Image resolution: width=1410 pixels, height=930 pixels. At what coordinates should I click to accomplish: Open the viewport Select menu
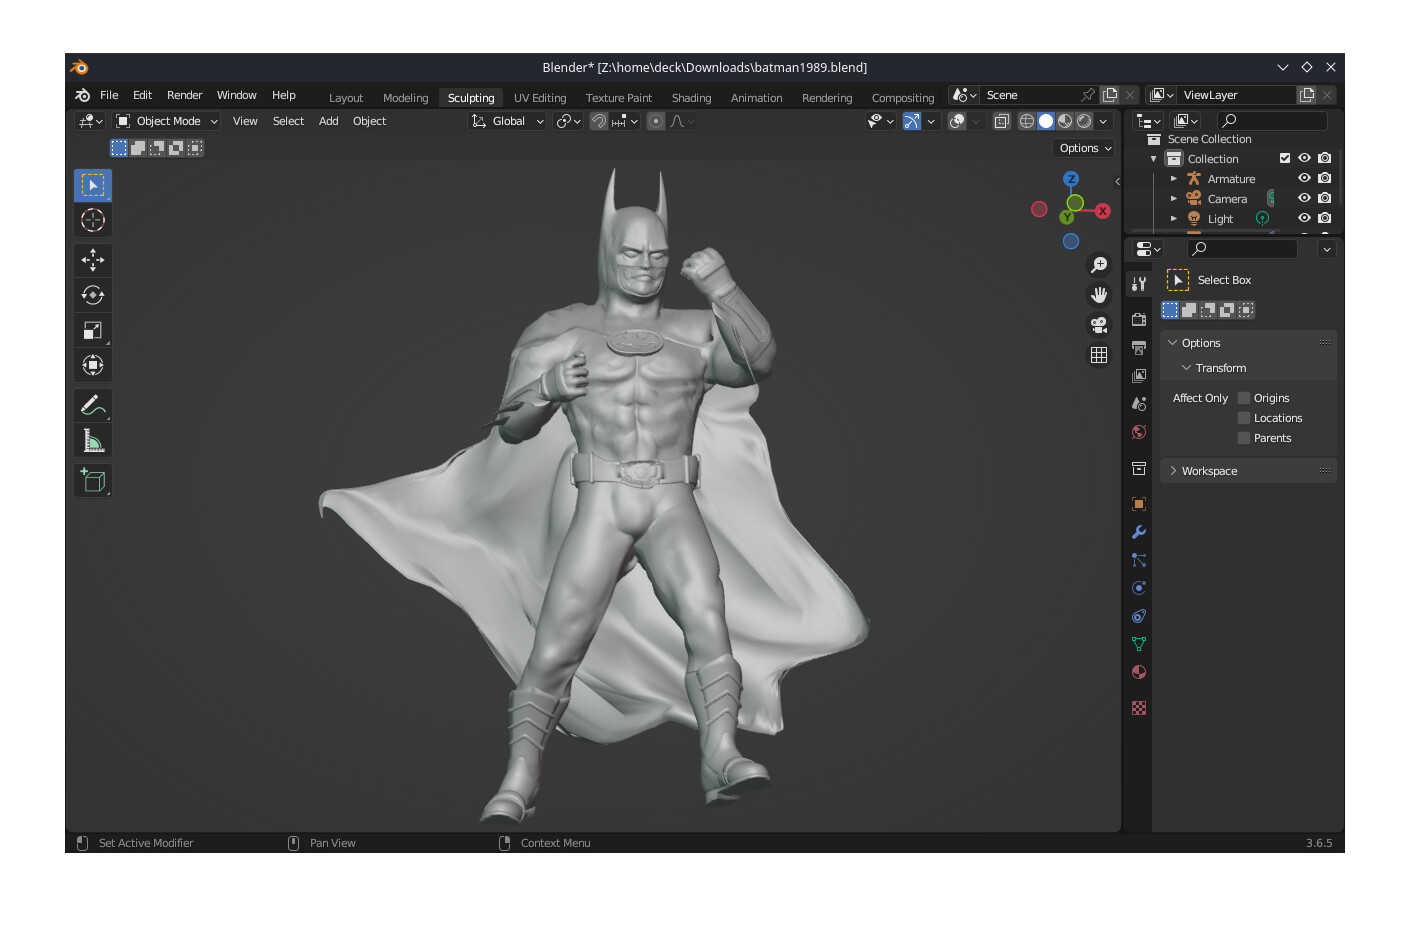pos(288,121)
